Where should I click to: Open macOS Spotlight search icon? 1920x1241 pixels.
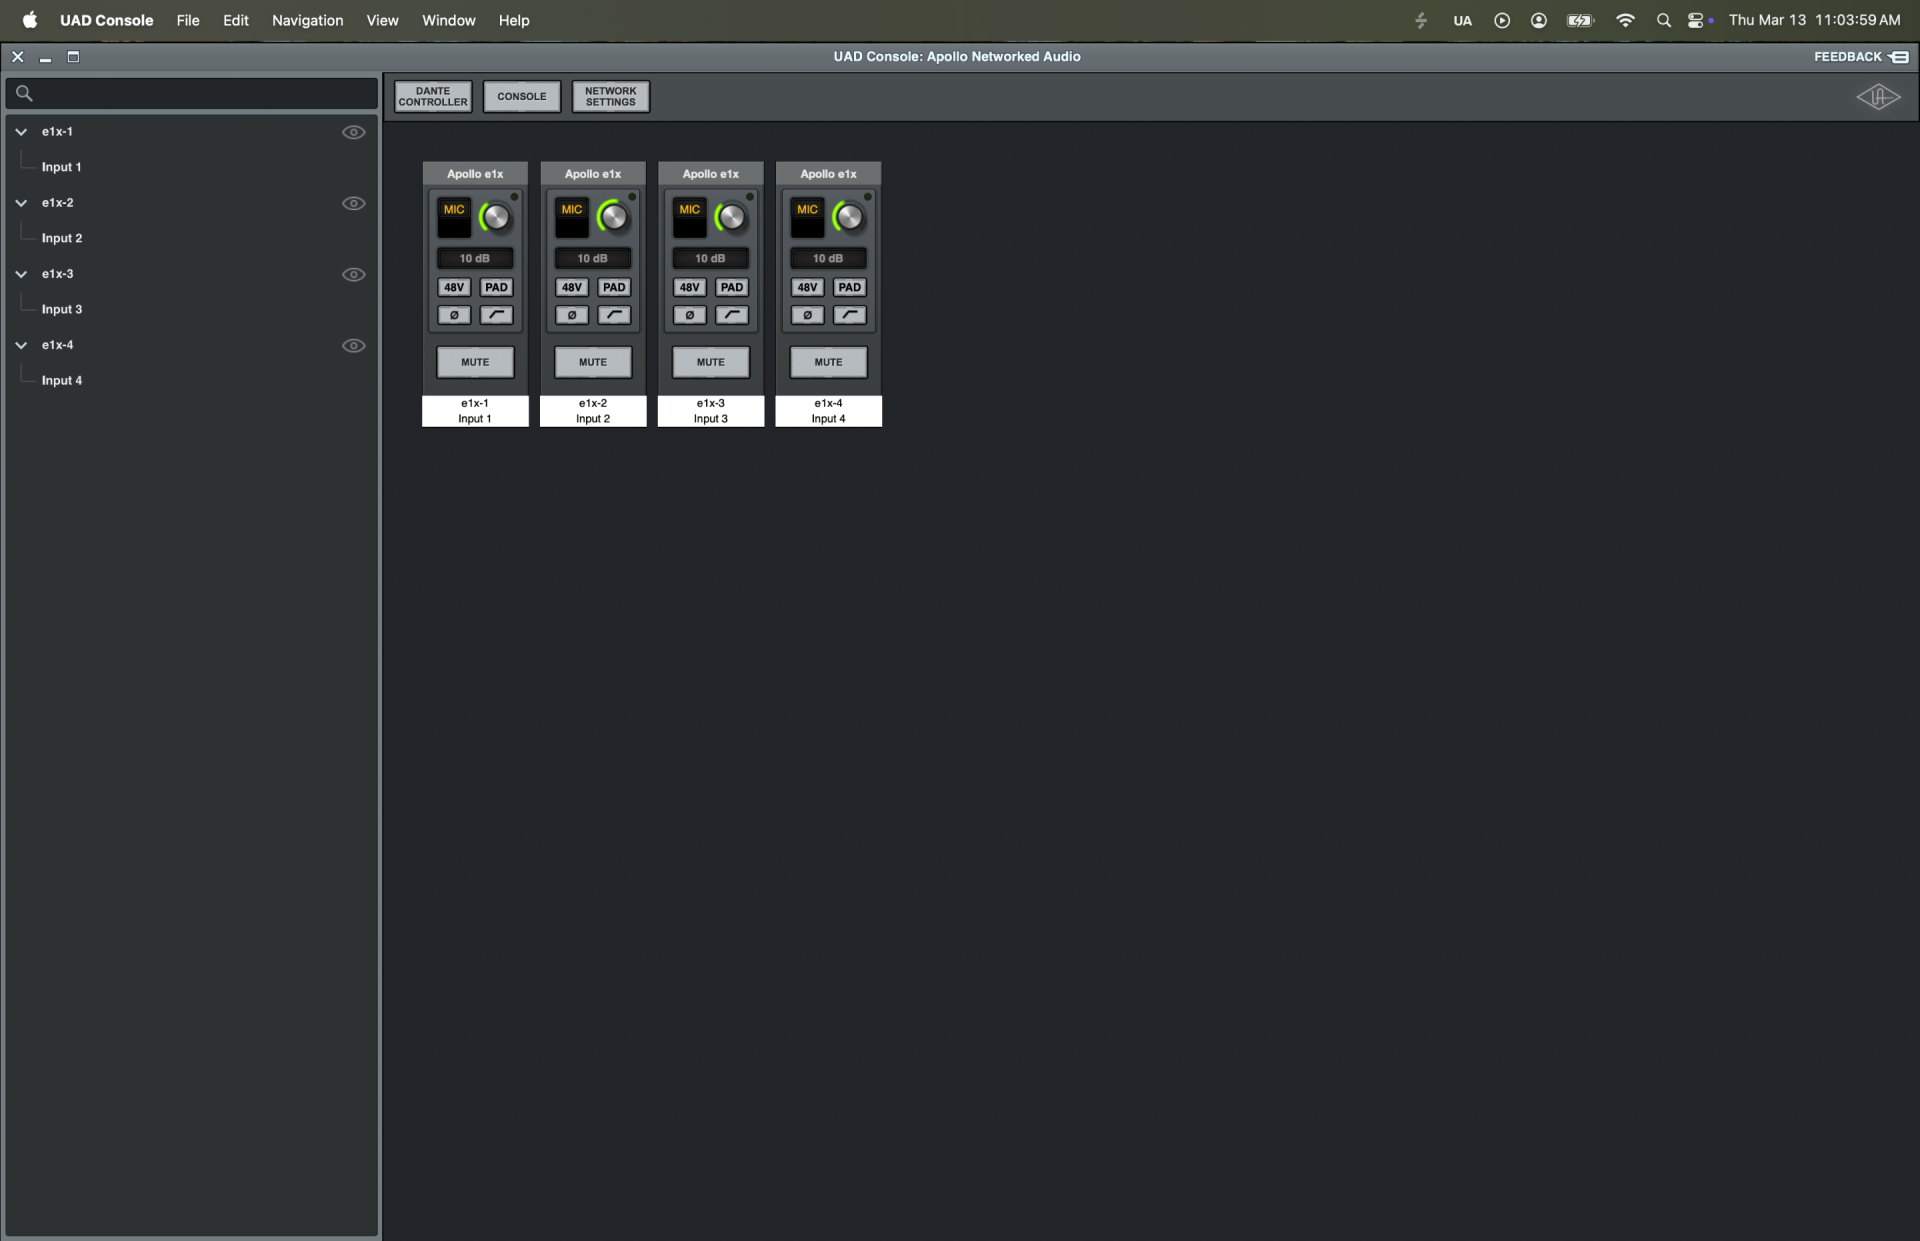1663,20
